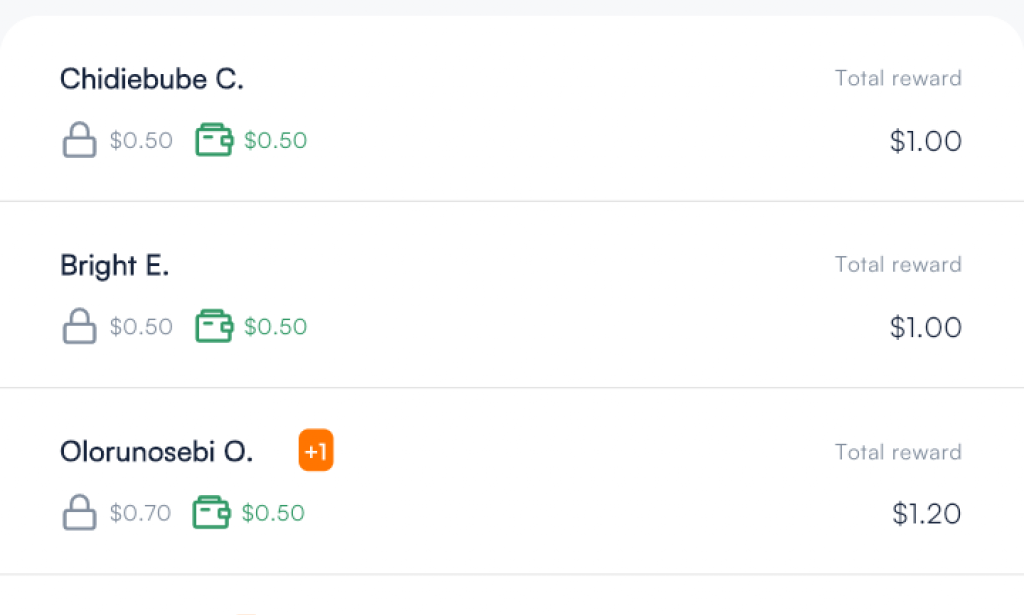Open Bright E.'s profile entry
This screenshot has width=1024, height=615.
(114, 266)
